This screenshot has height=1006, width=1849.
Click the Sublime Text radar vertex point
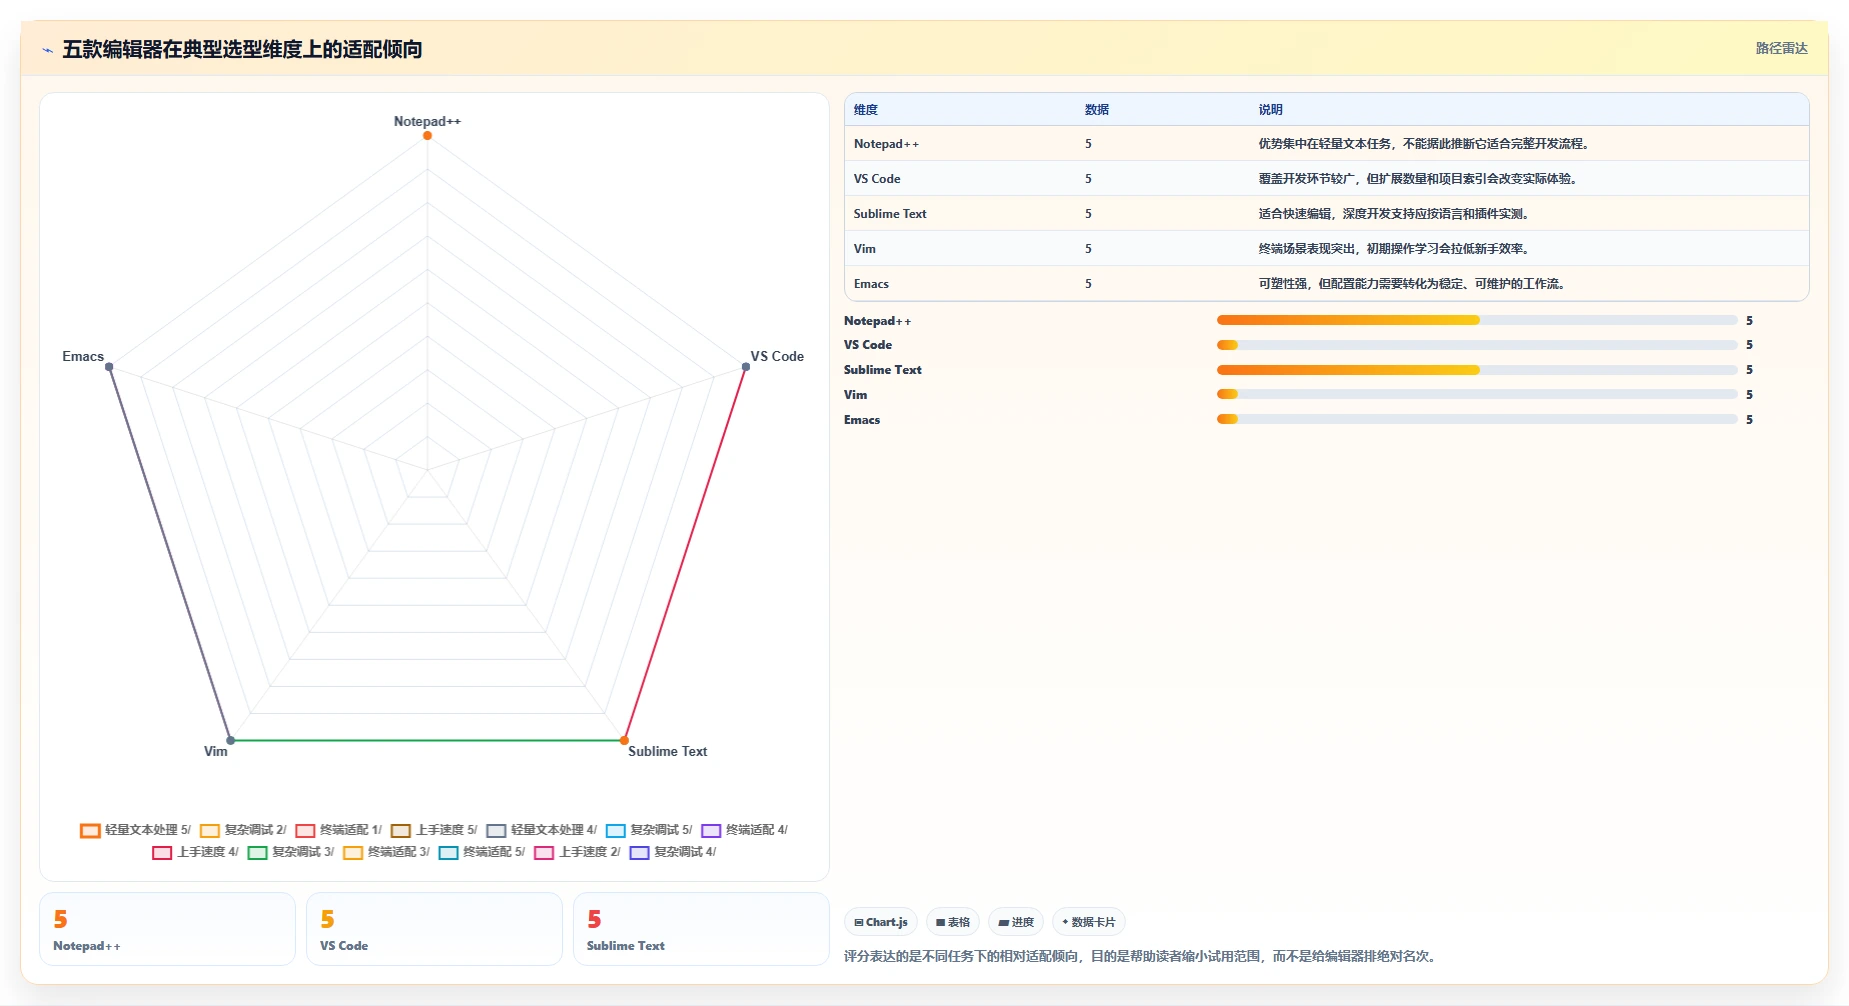coord(624,741)
